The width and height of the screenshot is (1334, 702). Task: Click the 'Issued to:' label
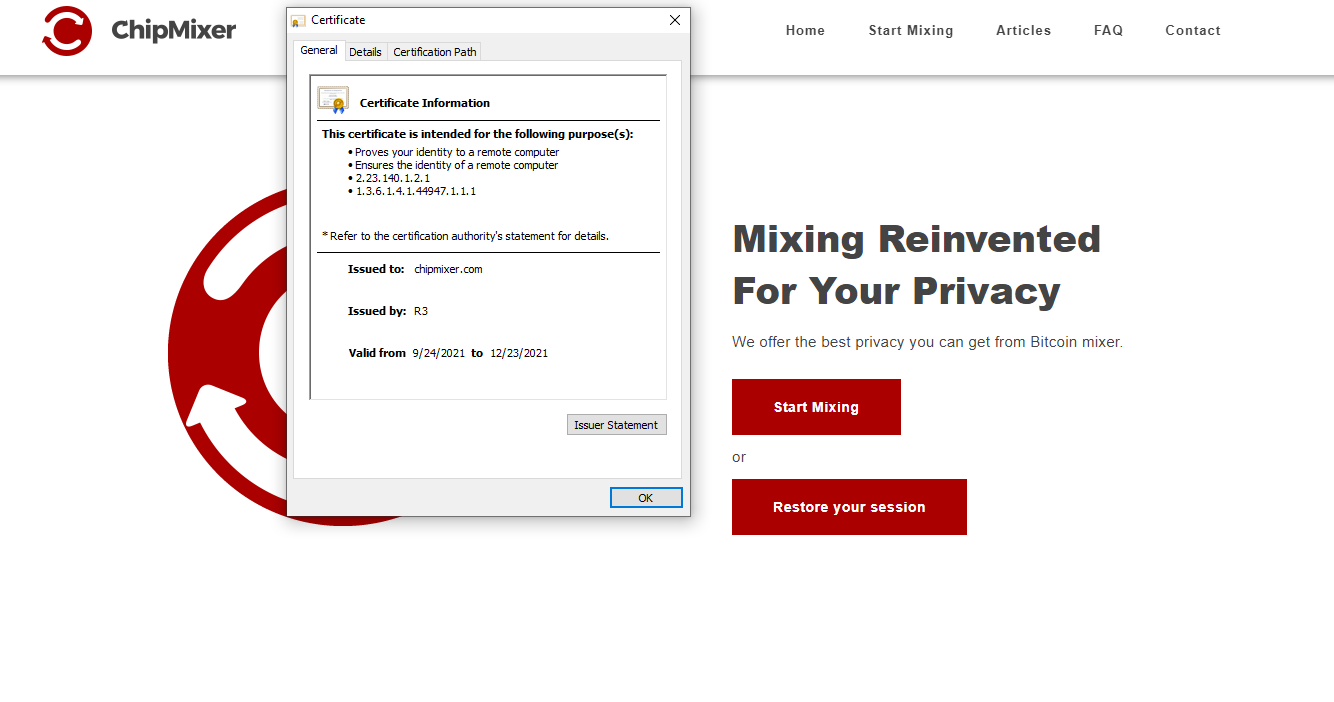tap(376, 269)
